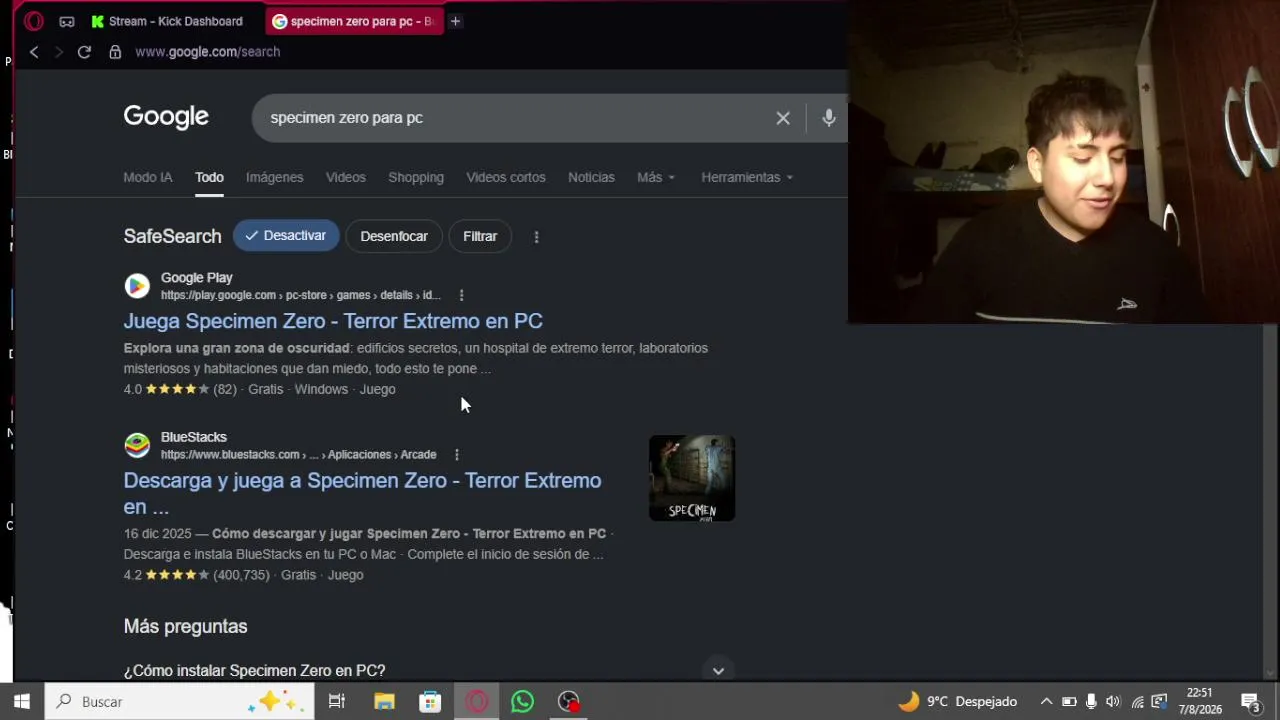
Task: Open Task View on the taskbar
Action: [x=337, y=701]
